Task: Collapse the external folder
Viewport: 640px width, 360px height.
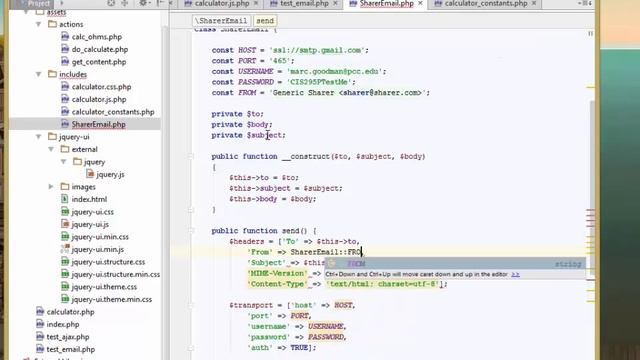Action: point(51,149)
